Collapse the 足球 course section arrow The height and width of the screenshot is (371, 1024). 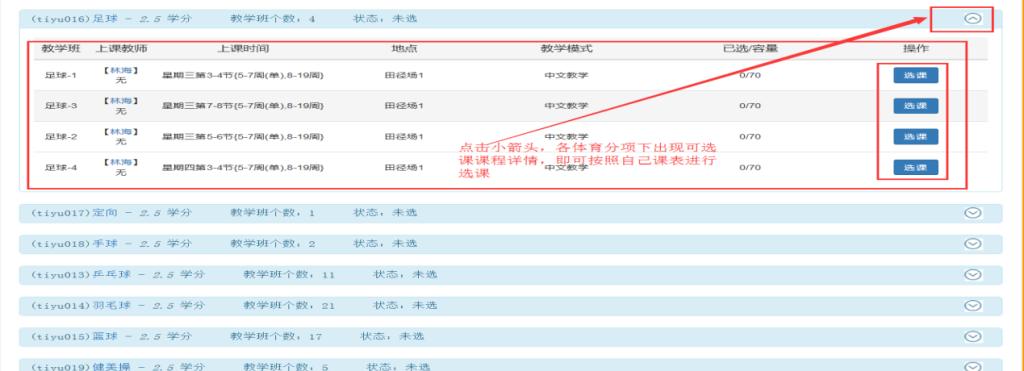click(972, 18)
